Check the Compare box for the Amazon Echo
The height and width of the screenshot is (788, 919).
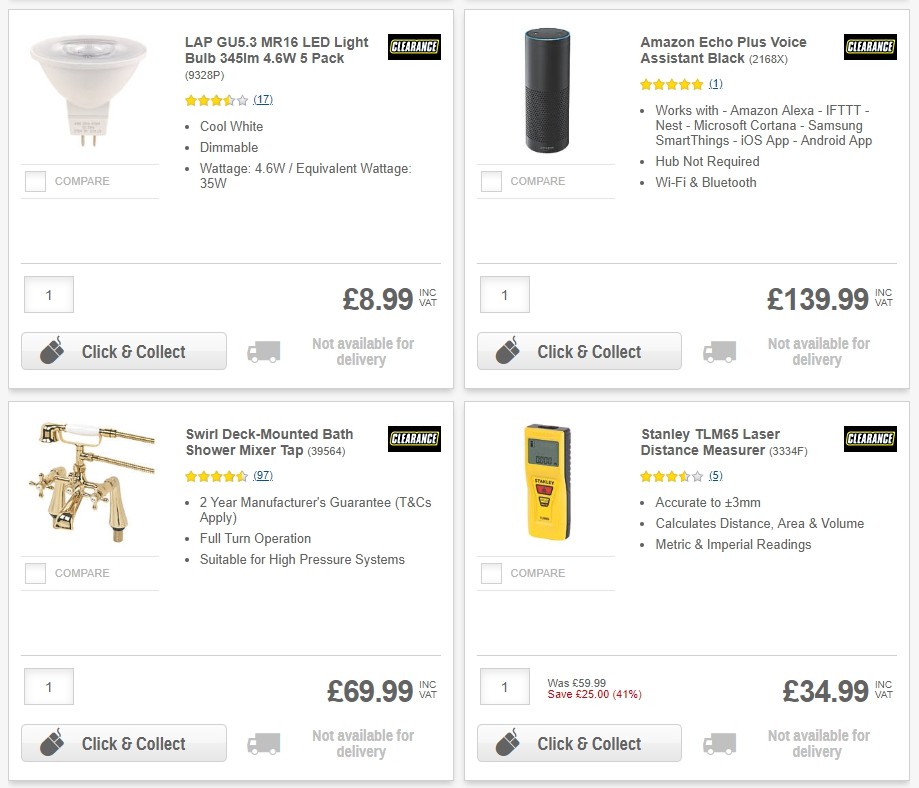tap(491, 181)
